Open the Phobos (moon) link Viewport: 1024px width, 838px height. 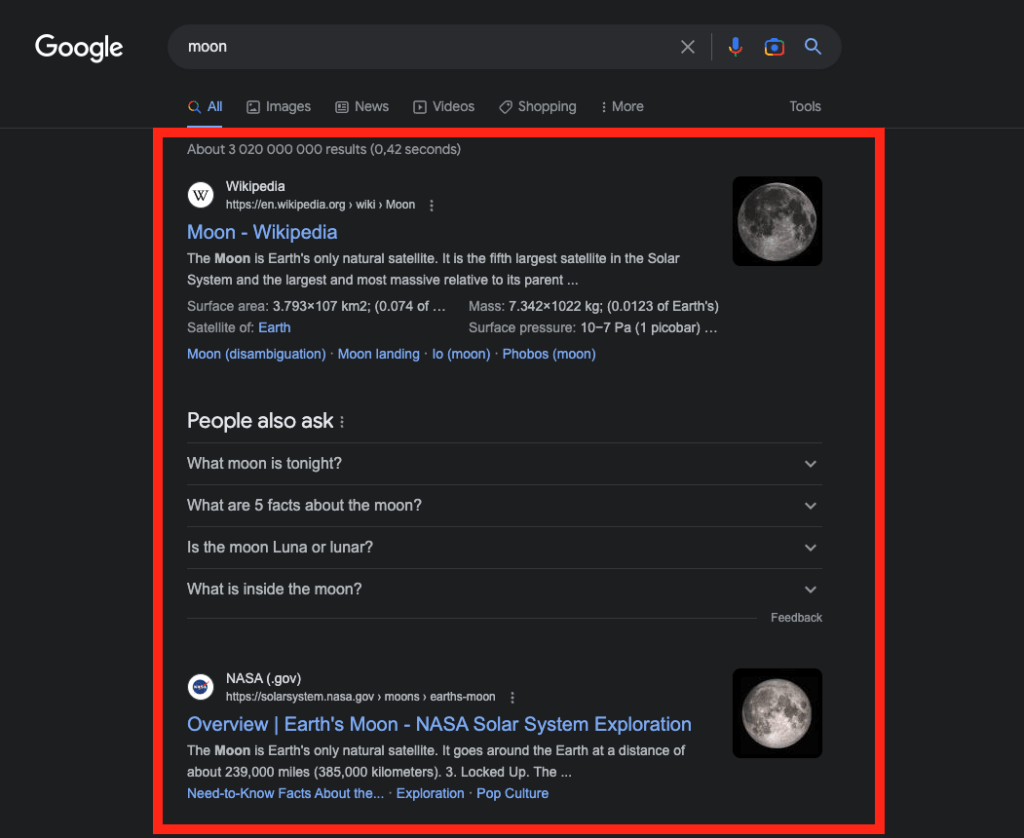tap(549, 354)
